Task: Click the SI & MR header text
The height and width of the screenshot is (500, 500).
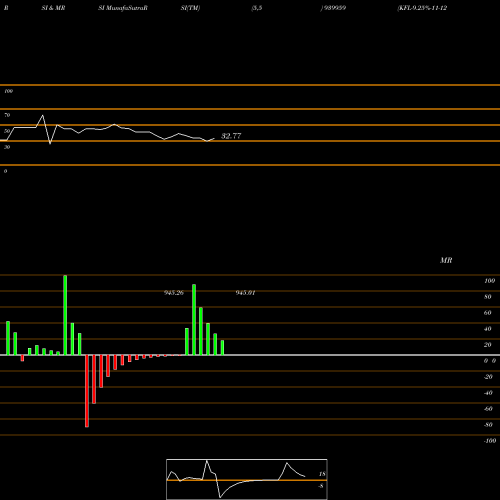Action: coord(53,8)
